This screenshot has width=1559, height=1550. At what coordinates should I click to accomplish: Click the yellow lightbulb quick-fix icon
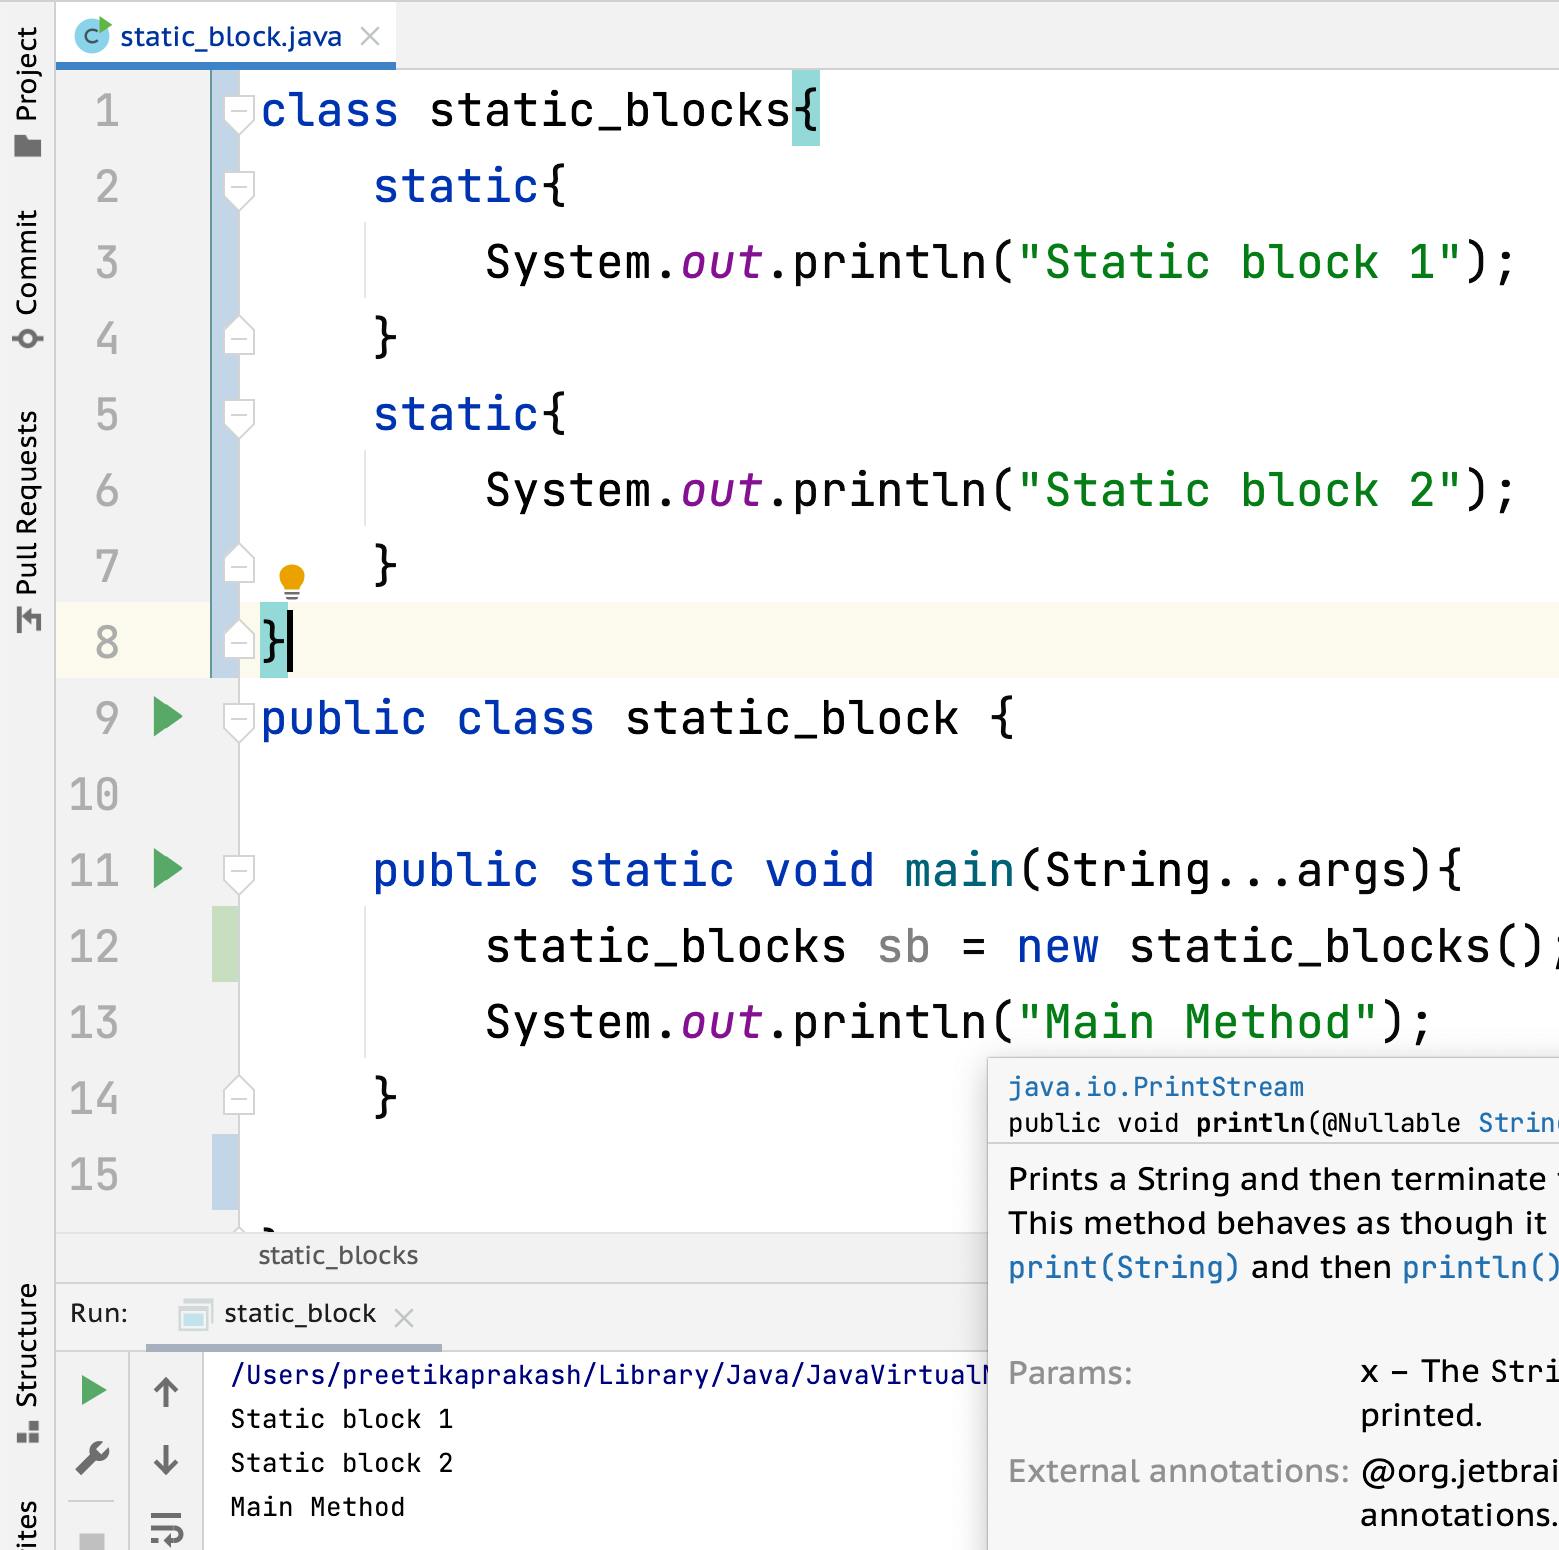(x=292, y=580)
